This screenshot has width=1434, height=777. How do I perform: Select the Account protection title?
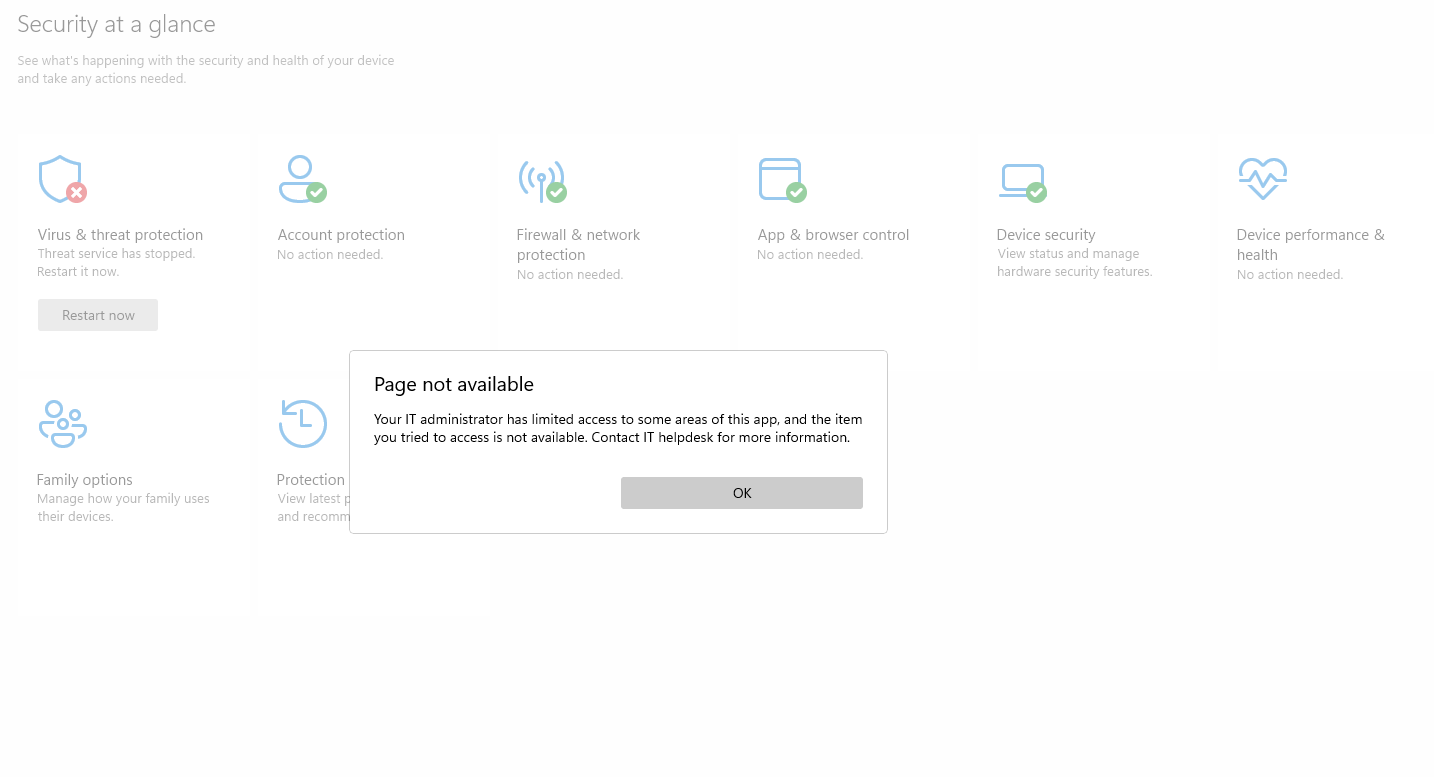(341, 235)
